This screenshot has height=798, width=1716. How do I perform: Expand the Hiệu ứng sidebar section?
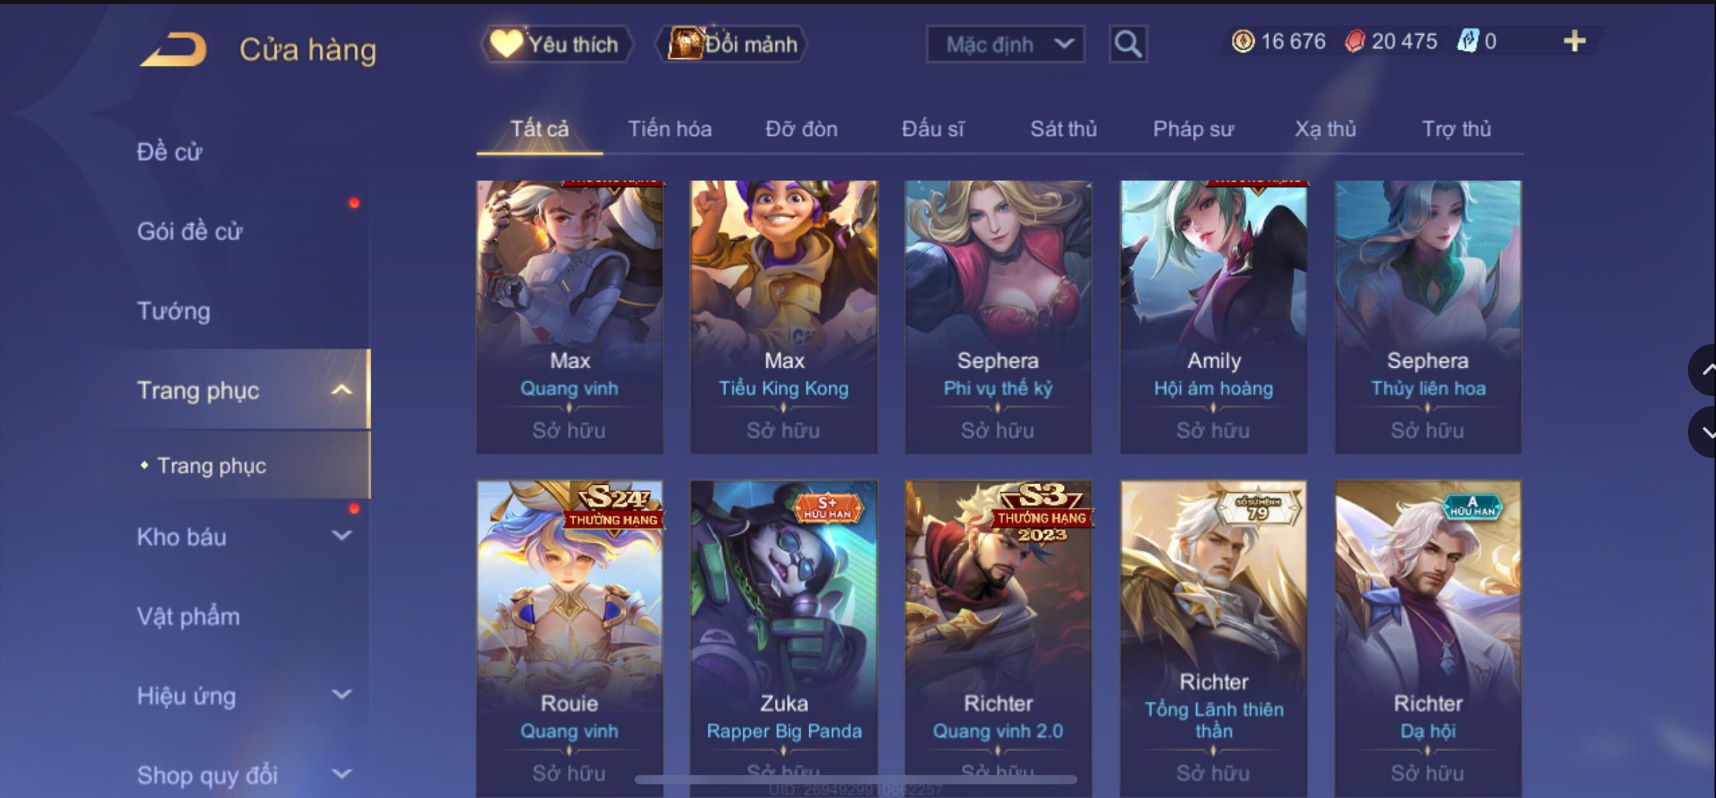pyautogui.click(x=341, y=695)
